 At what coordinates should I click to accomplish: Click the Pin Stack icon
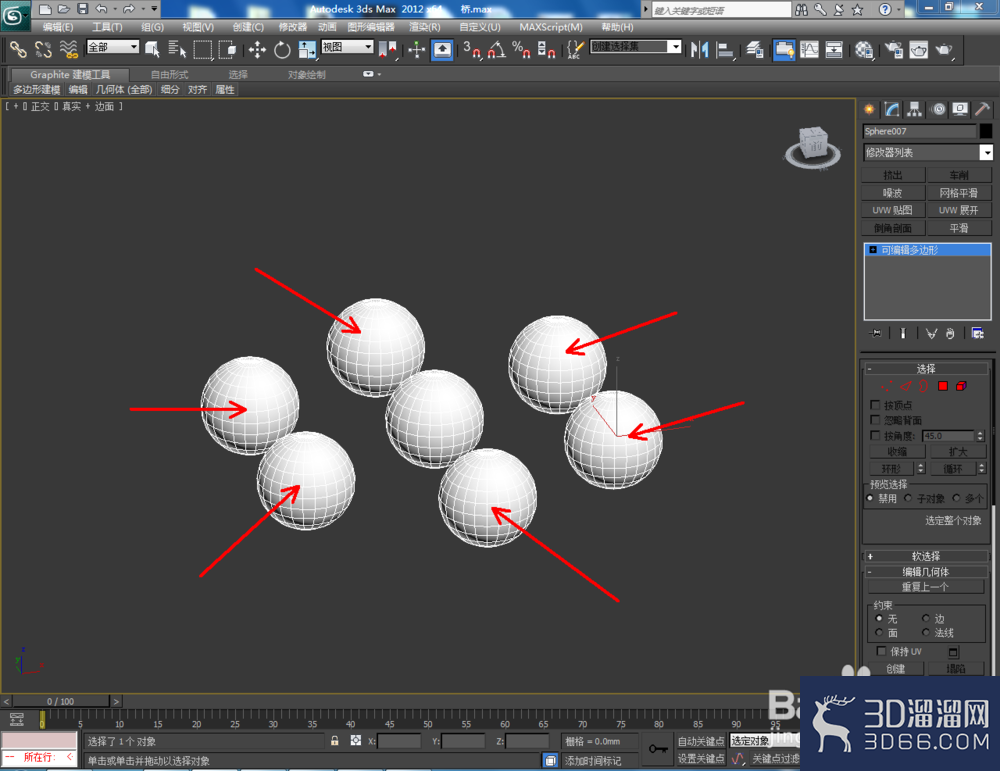(x=876, y=333)
